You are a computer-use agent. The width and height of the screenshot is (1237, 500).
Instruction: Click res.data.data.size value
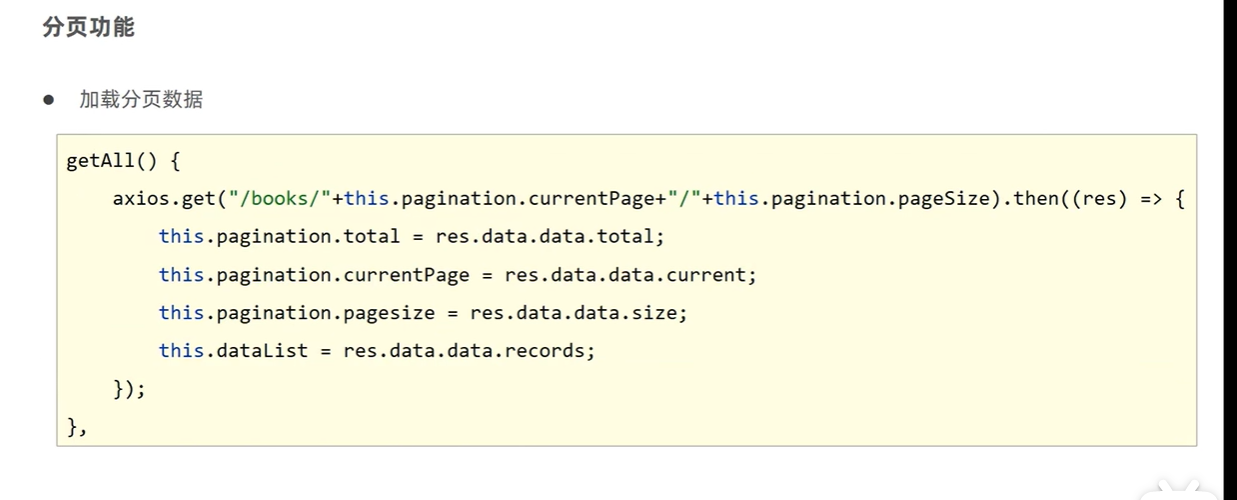point(578,313)
